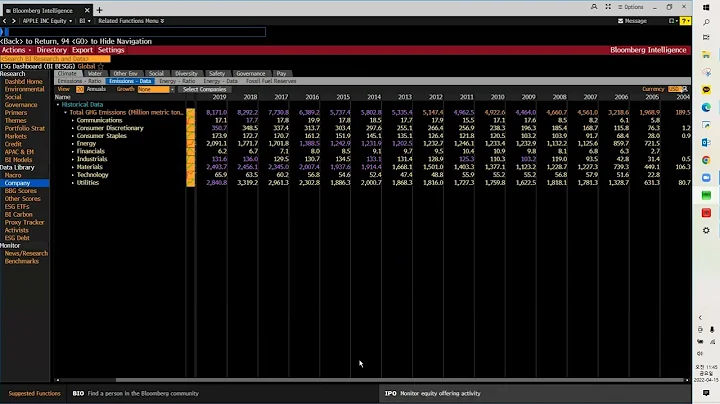Switch to the Diversity tab
The image size is (720, 404).
[x=186, y=73]
